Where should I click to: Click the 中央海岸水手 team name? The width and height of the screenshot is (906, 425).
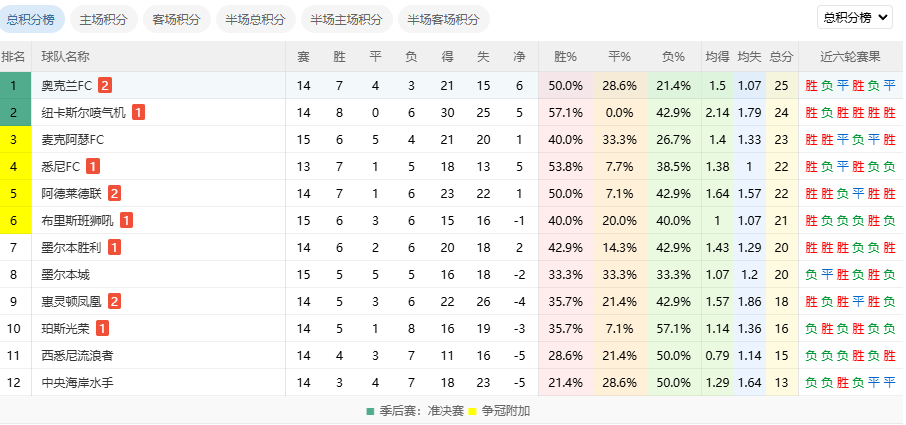tap(78, 382)
